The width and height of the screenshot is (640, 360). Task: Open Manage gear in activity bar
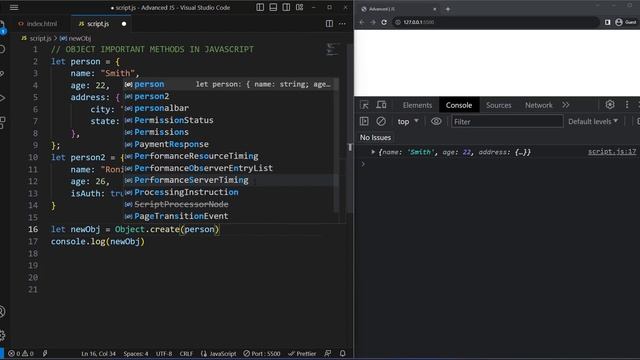tap(2, 336)
